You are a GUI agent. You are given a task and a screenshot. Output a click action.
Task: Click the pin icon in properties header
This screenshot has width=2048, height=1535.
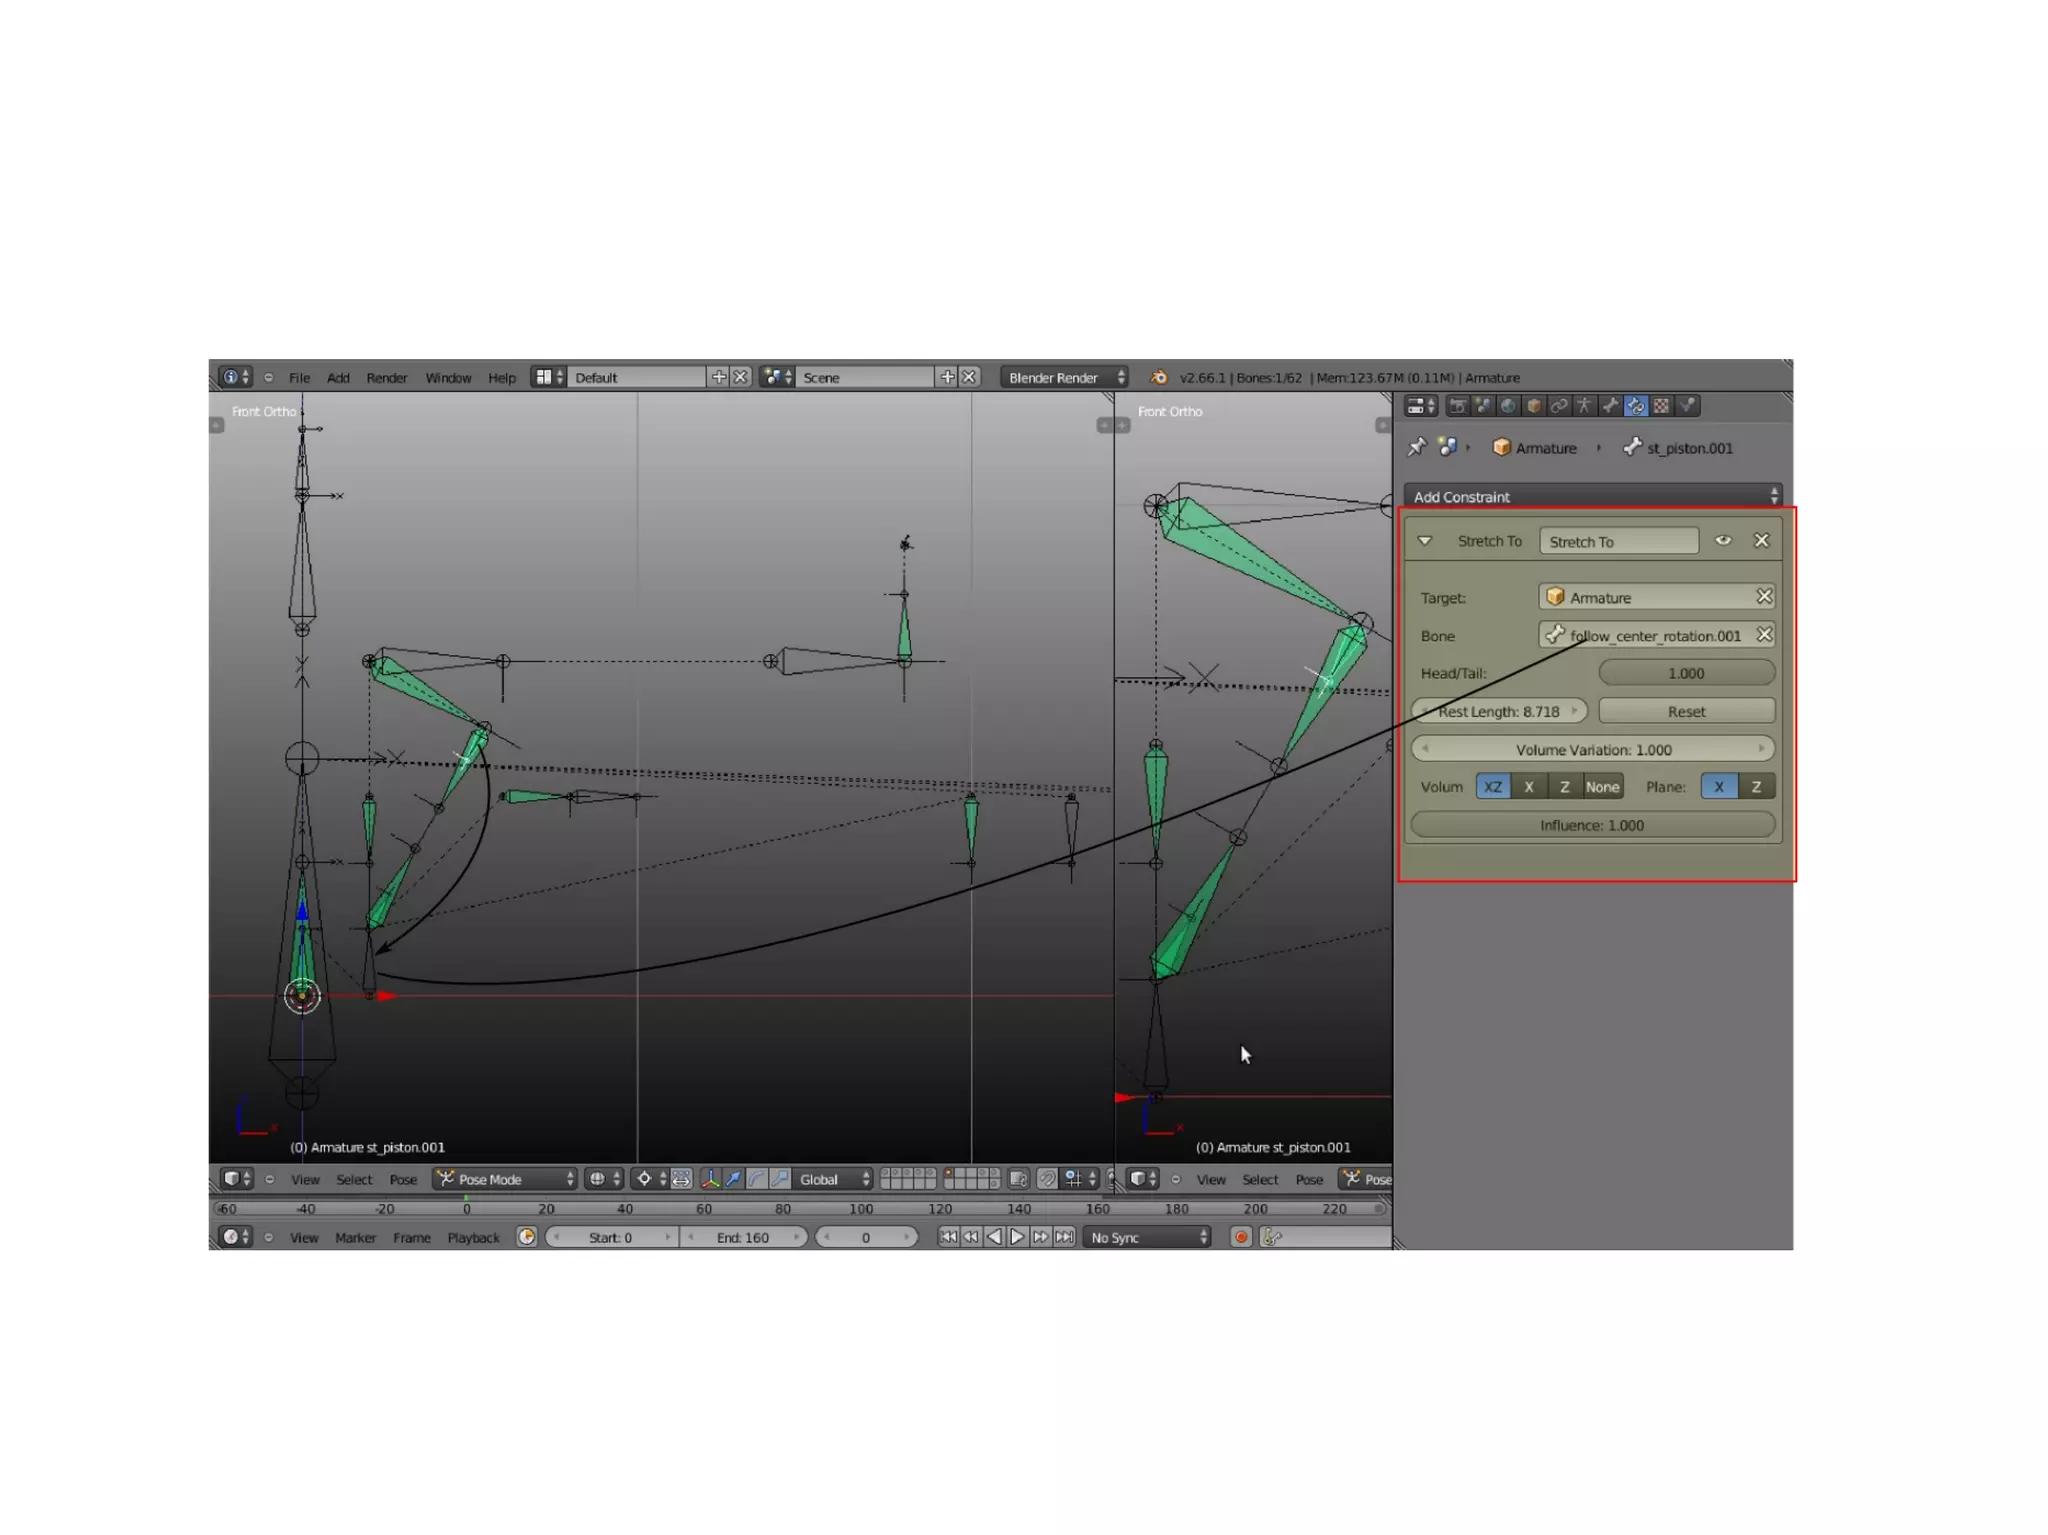tap(1416, 447)
